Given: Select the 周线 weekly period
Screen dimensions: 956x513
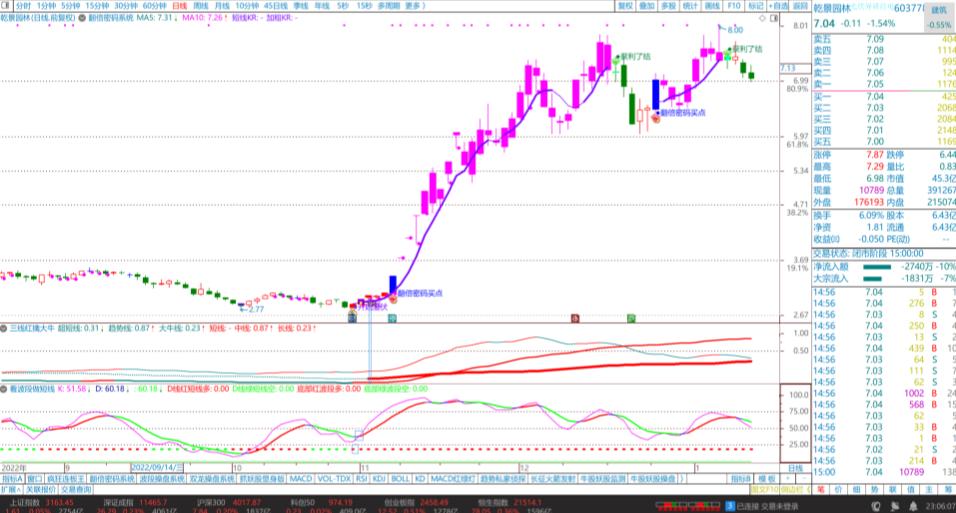Looking at the screenshot, I should (201, 5).
